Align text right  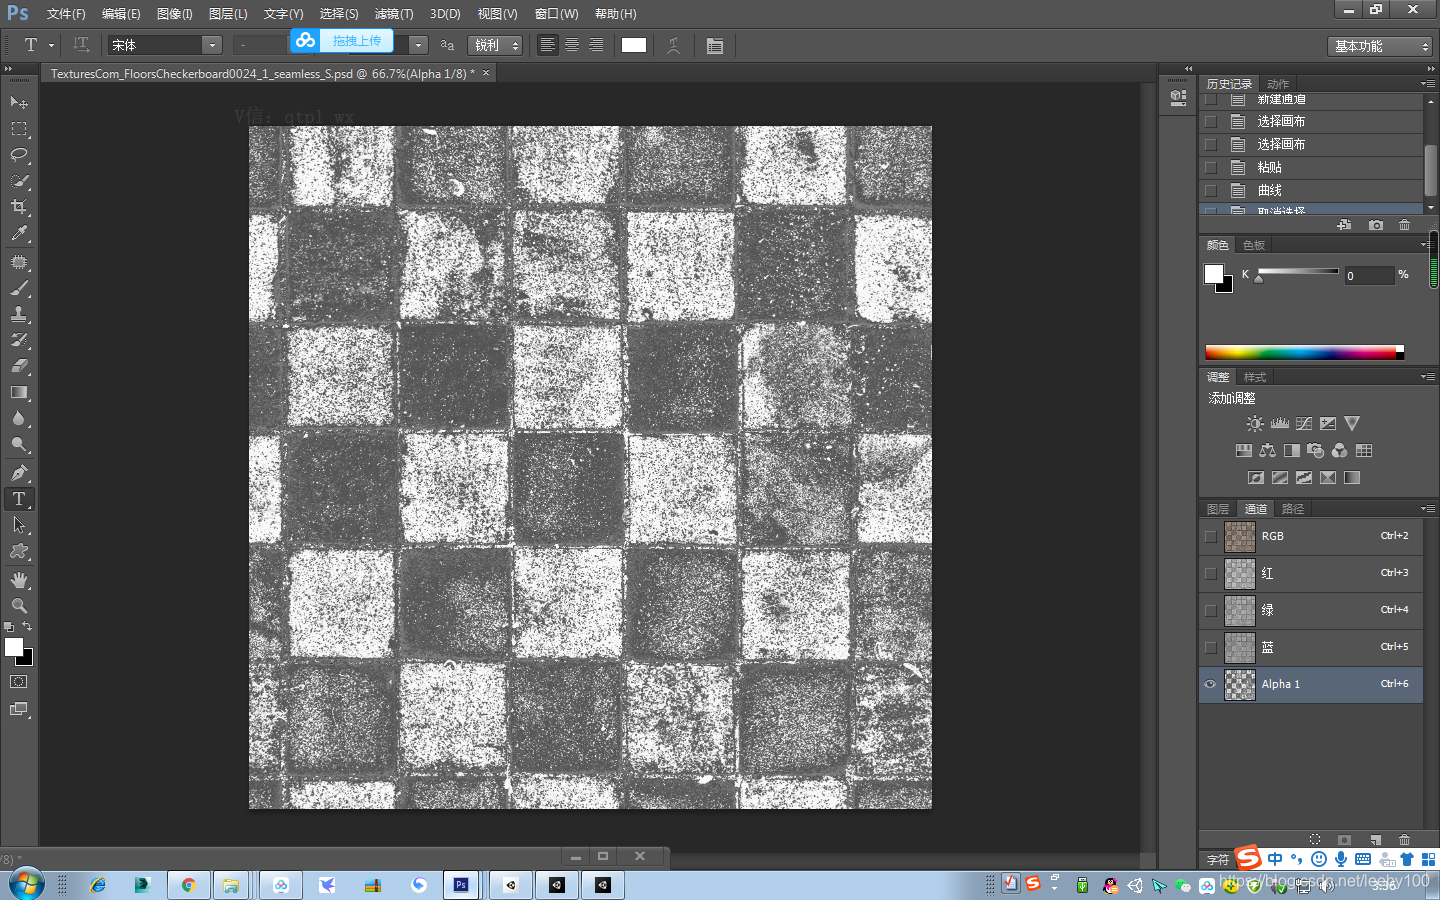pyautogui.click(x=596, y=45)
